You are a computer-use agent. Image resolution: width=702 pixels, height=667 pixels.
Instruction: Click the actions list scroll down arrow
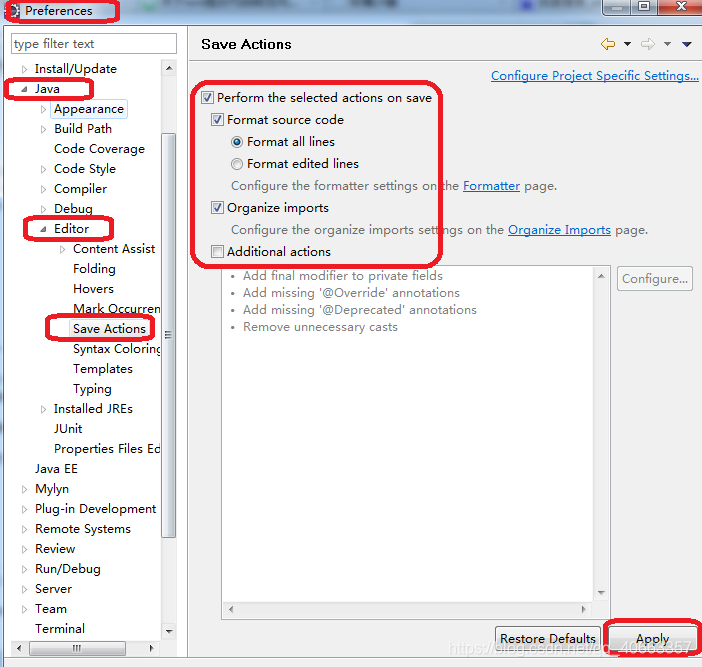[601, 593]
